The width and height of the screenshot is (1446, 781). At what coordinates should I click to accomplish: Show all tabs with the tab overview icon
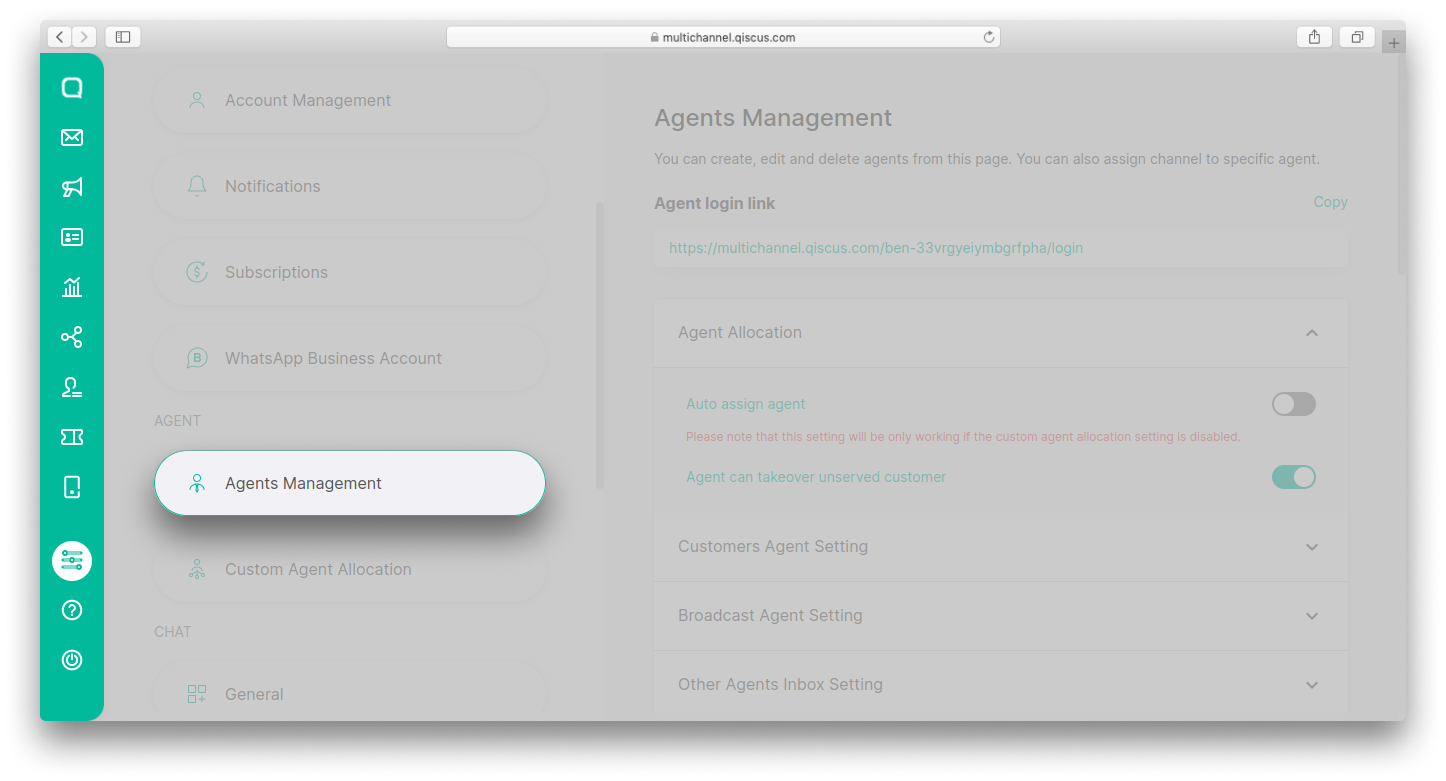pos(1357,37)
